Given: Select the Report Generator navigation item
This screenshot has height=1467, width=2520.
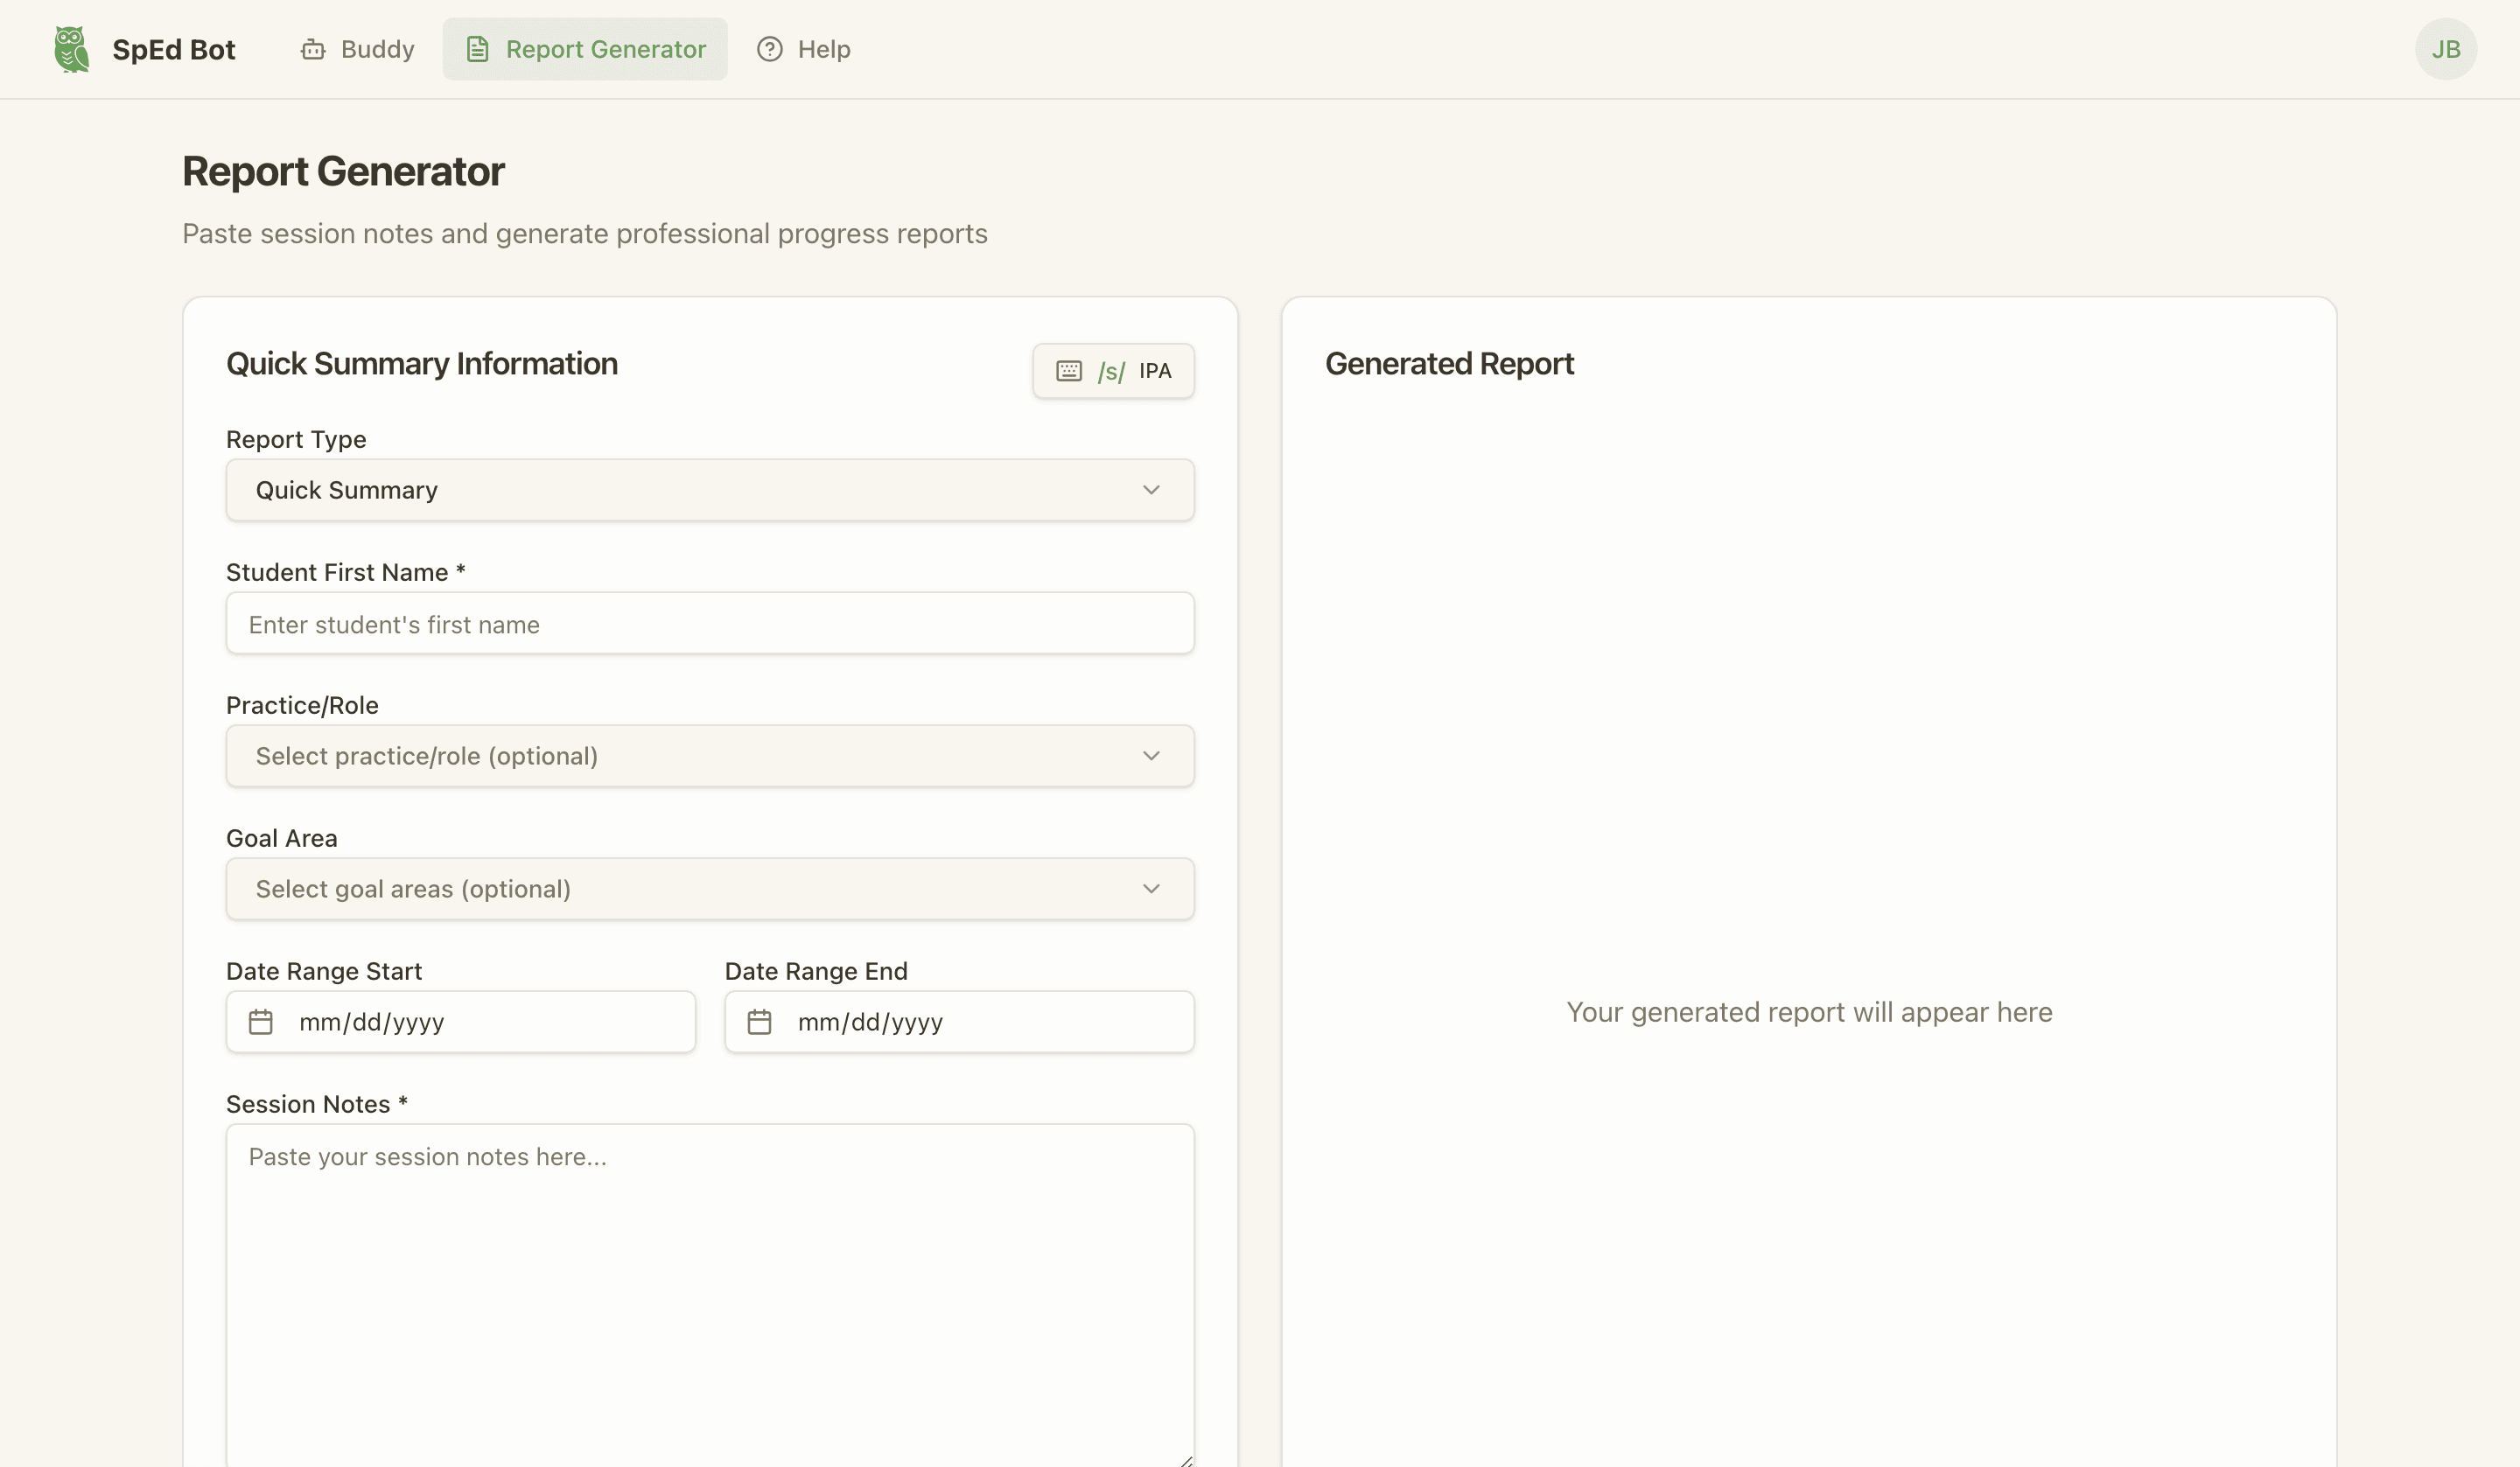Looking at the screenshot, I should pos(585,48).
